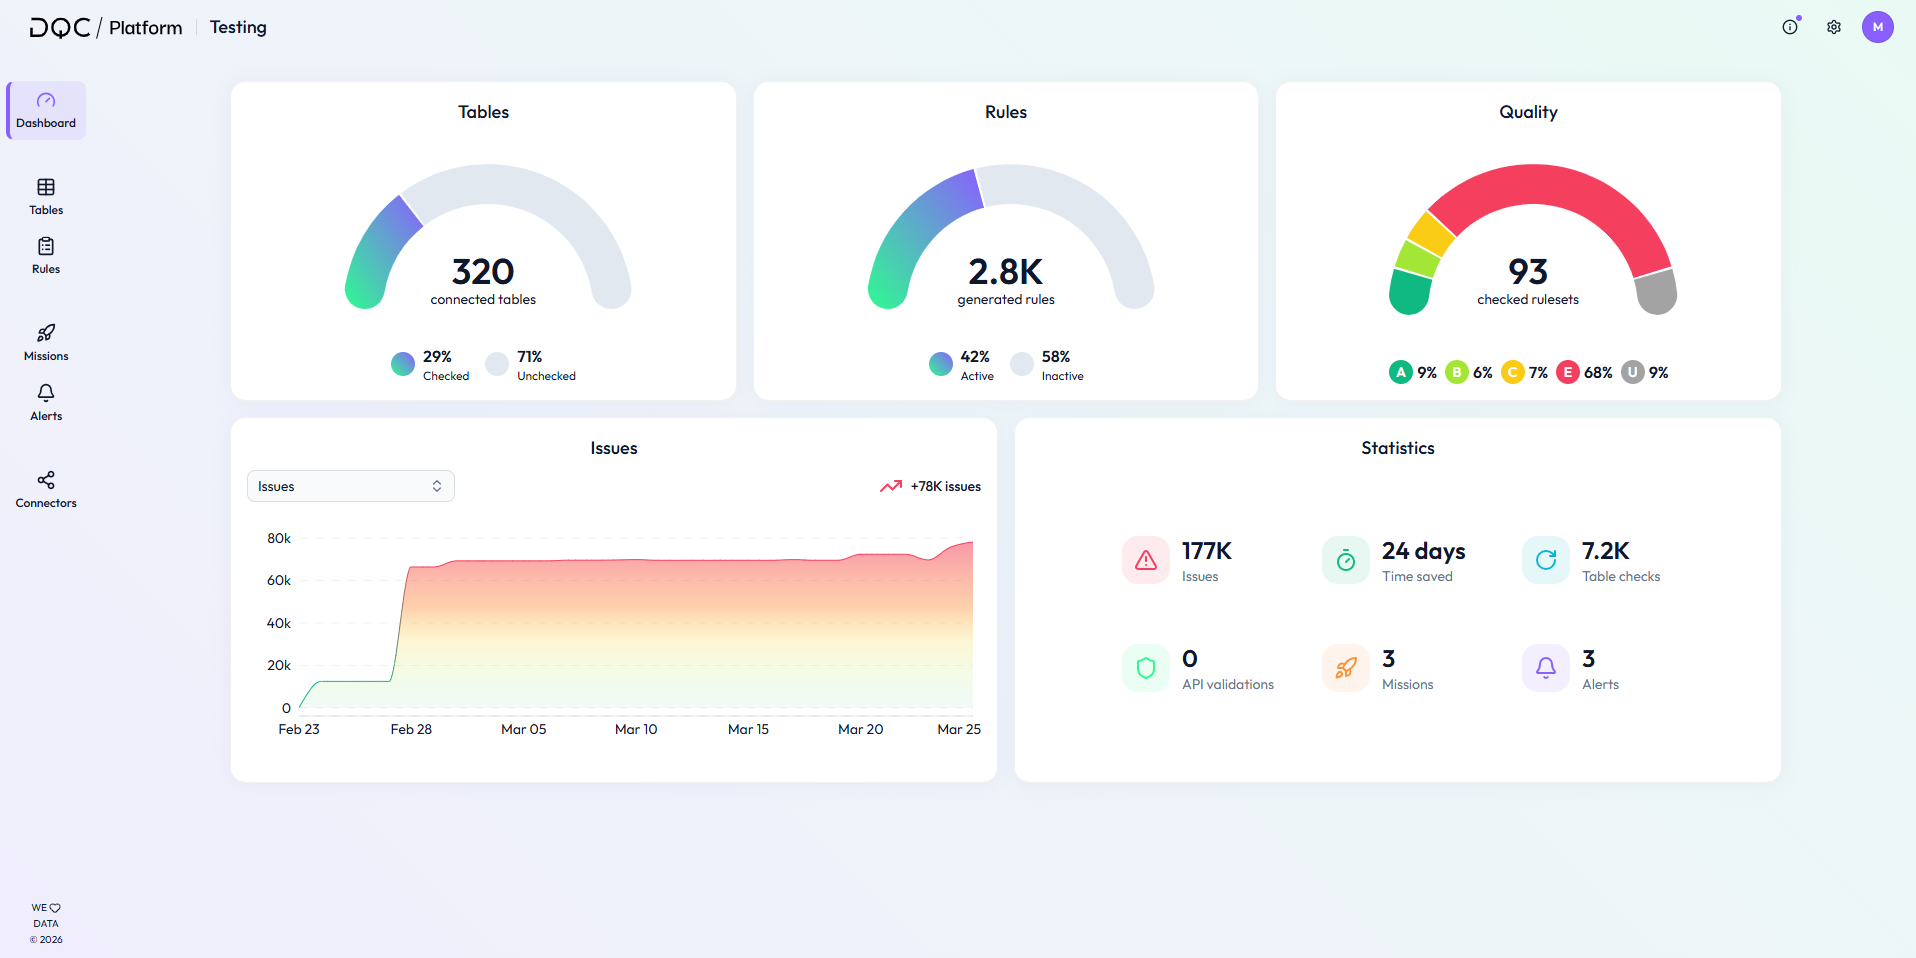Select the grade E quality badge
Image resolution: width=1916 pixels, height=958 pixels.
(x=1568, y=372)
